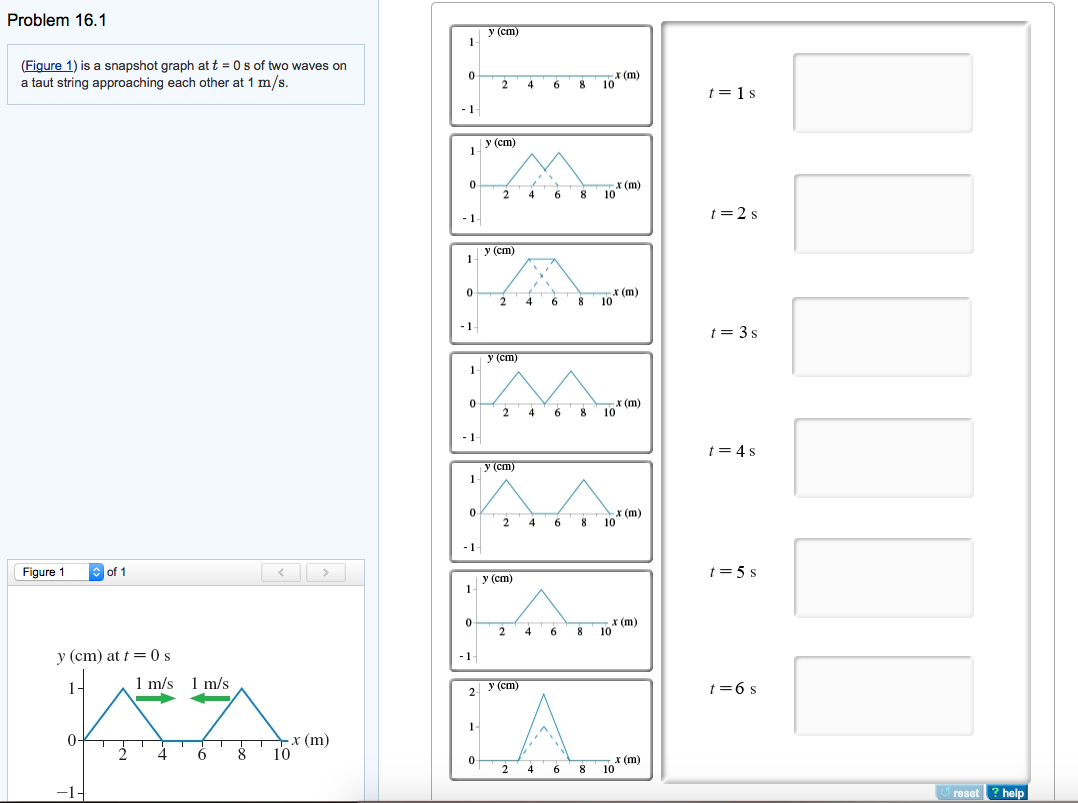
Task: Click the reset button
Action: click(958, 792)
